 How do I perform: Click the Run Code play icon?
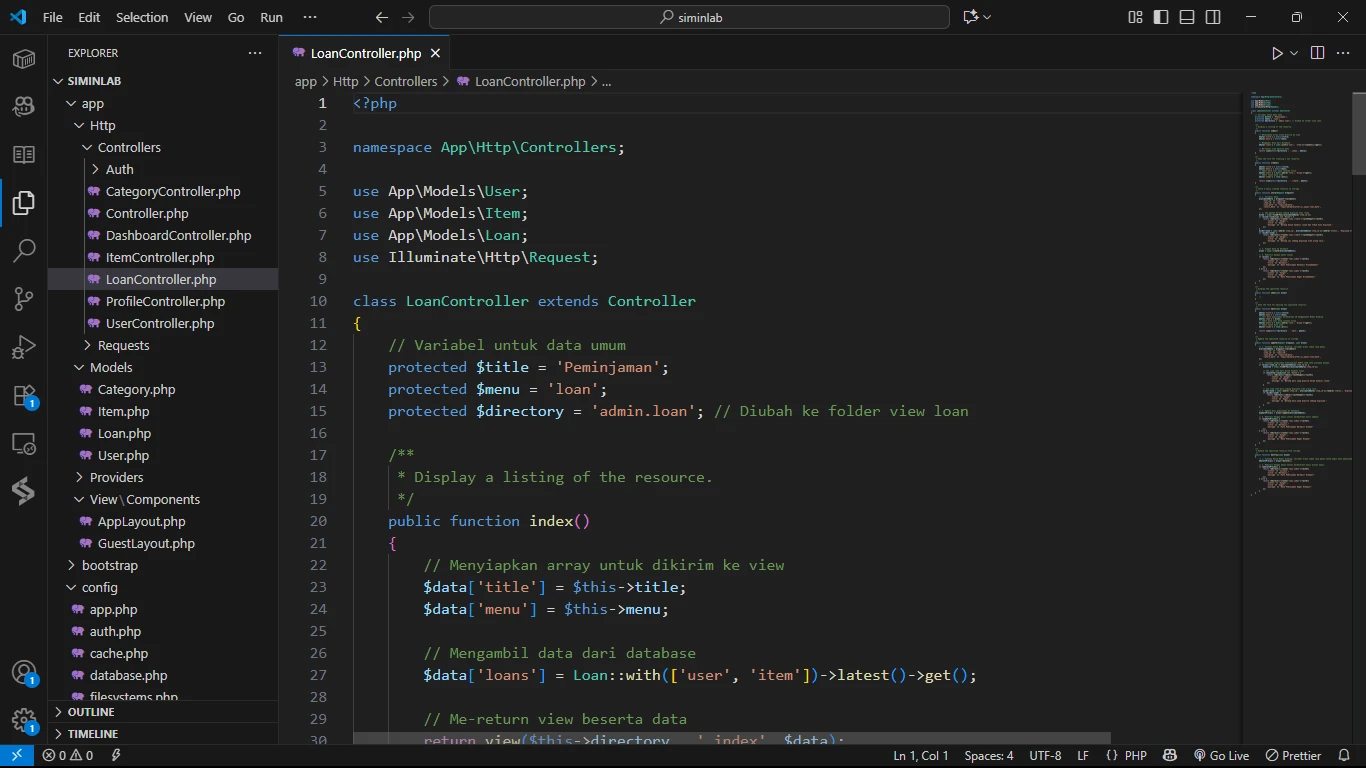coord(1277,53)
